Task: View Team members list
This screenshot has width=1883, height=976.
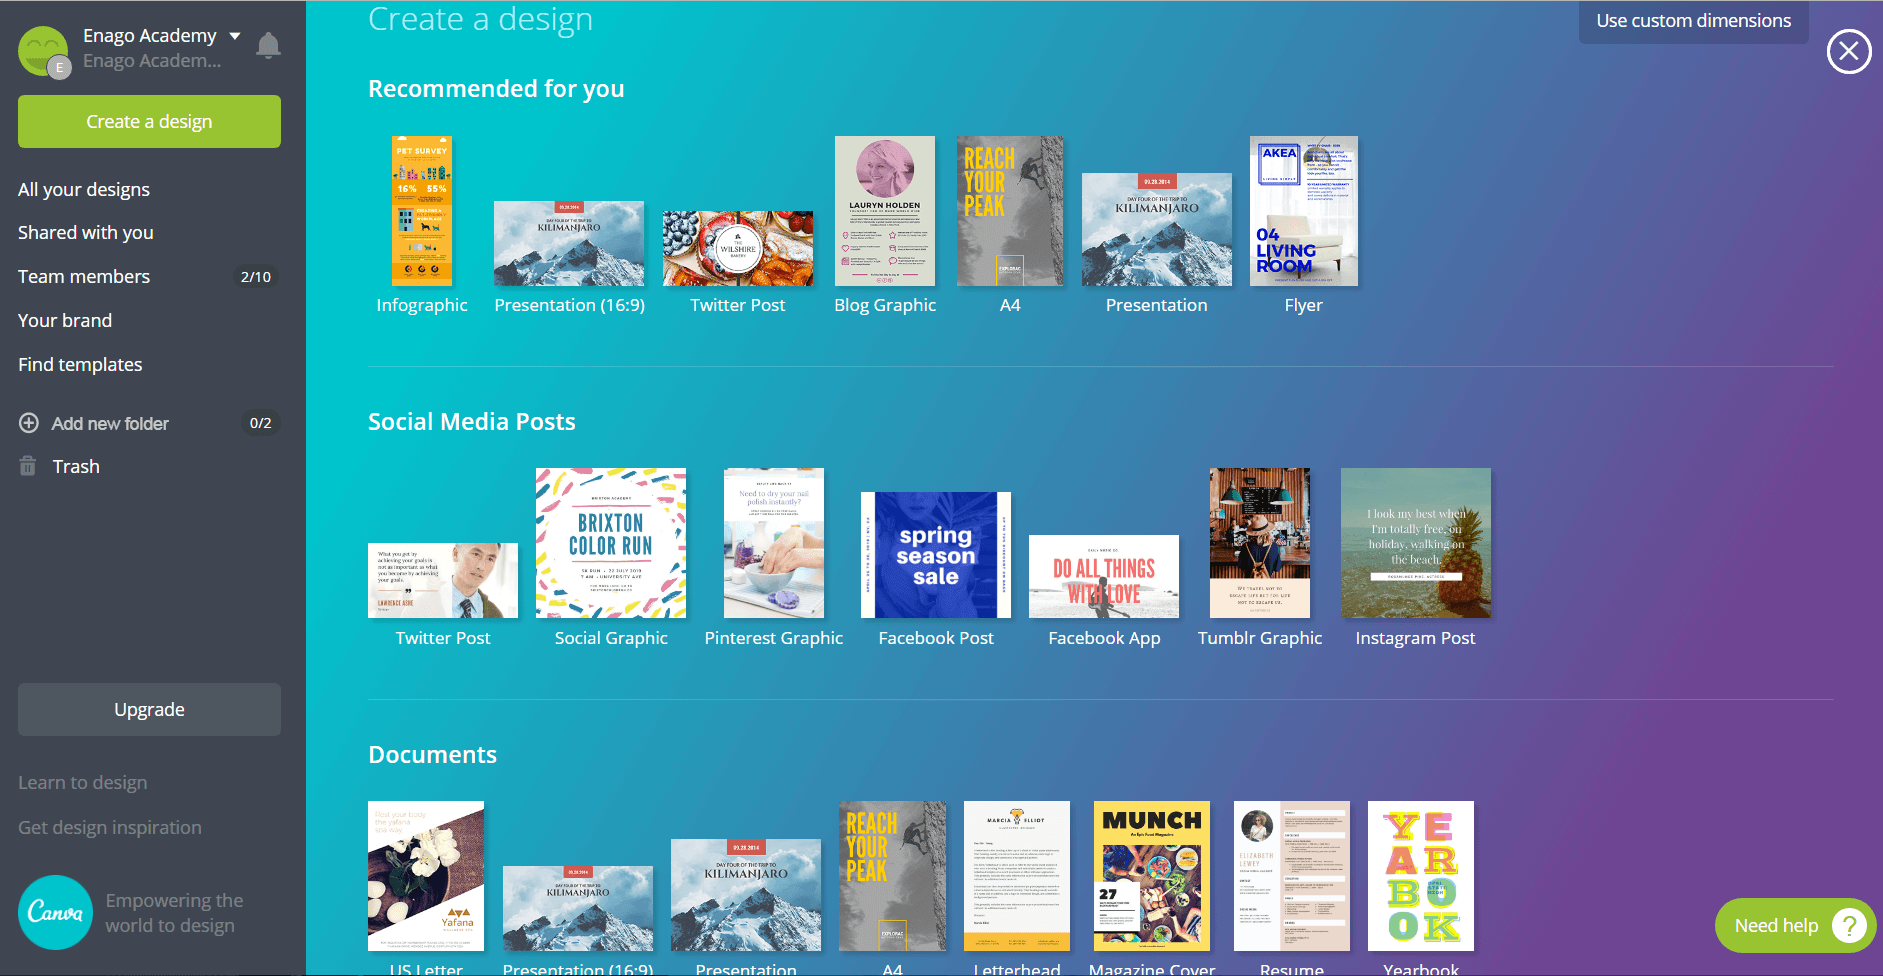Action: 84,276
